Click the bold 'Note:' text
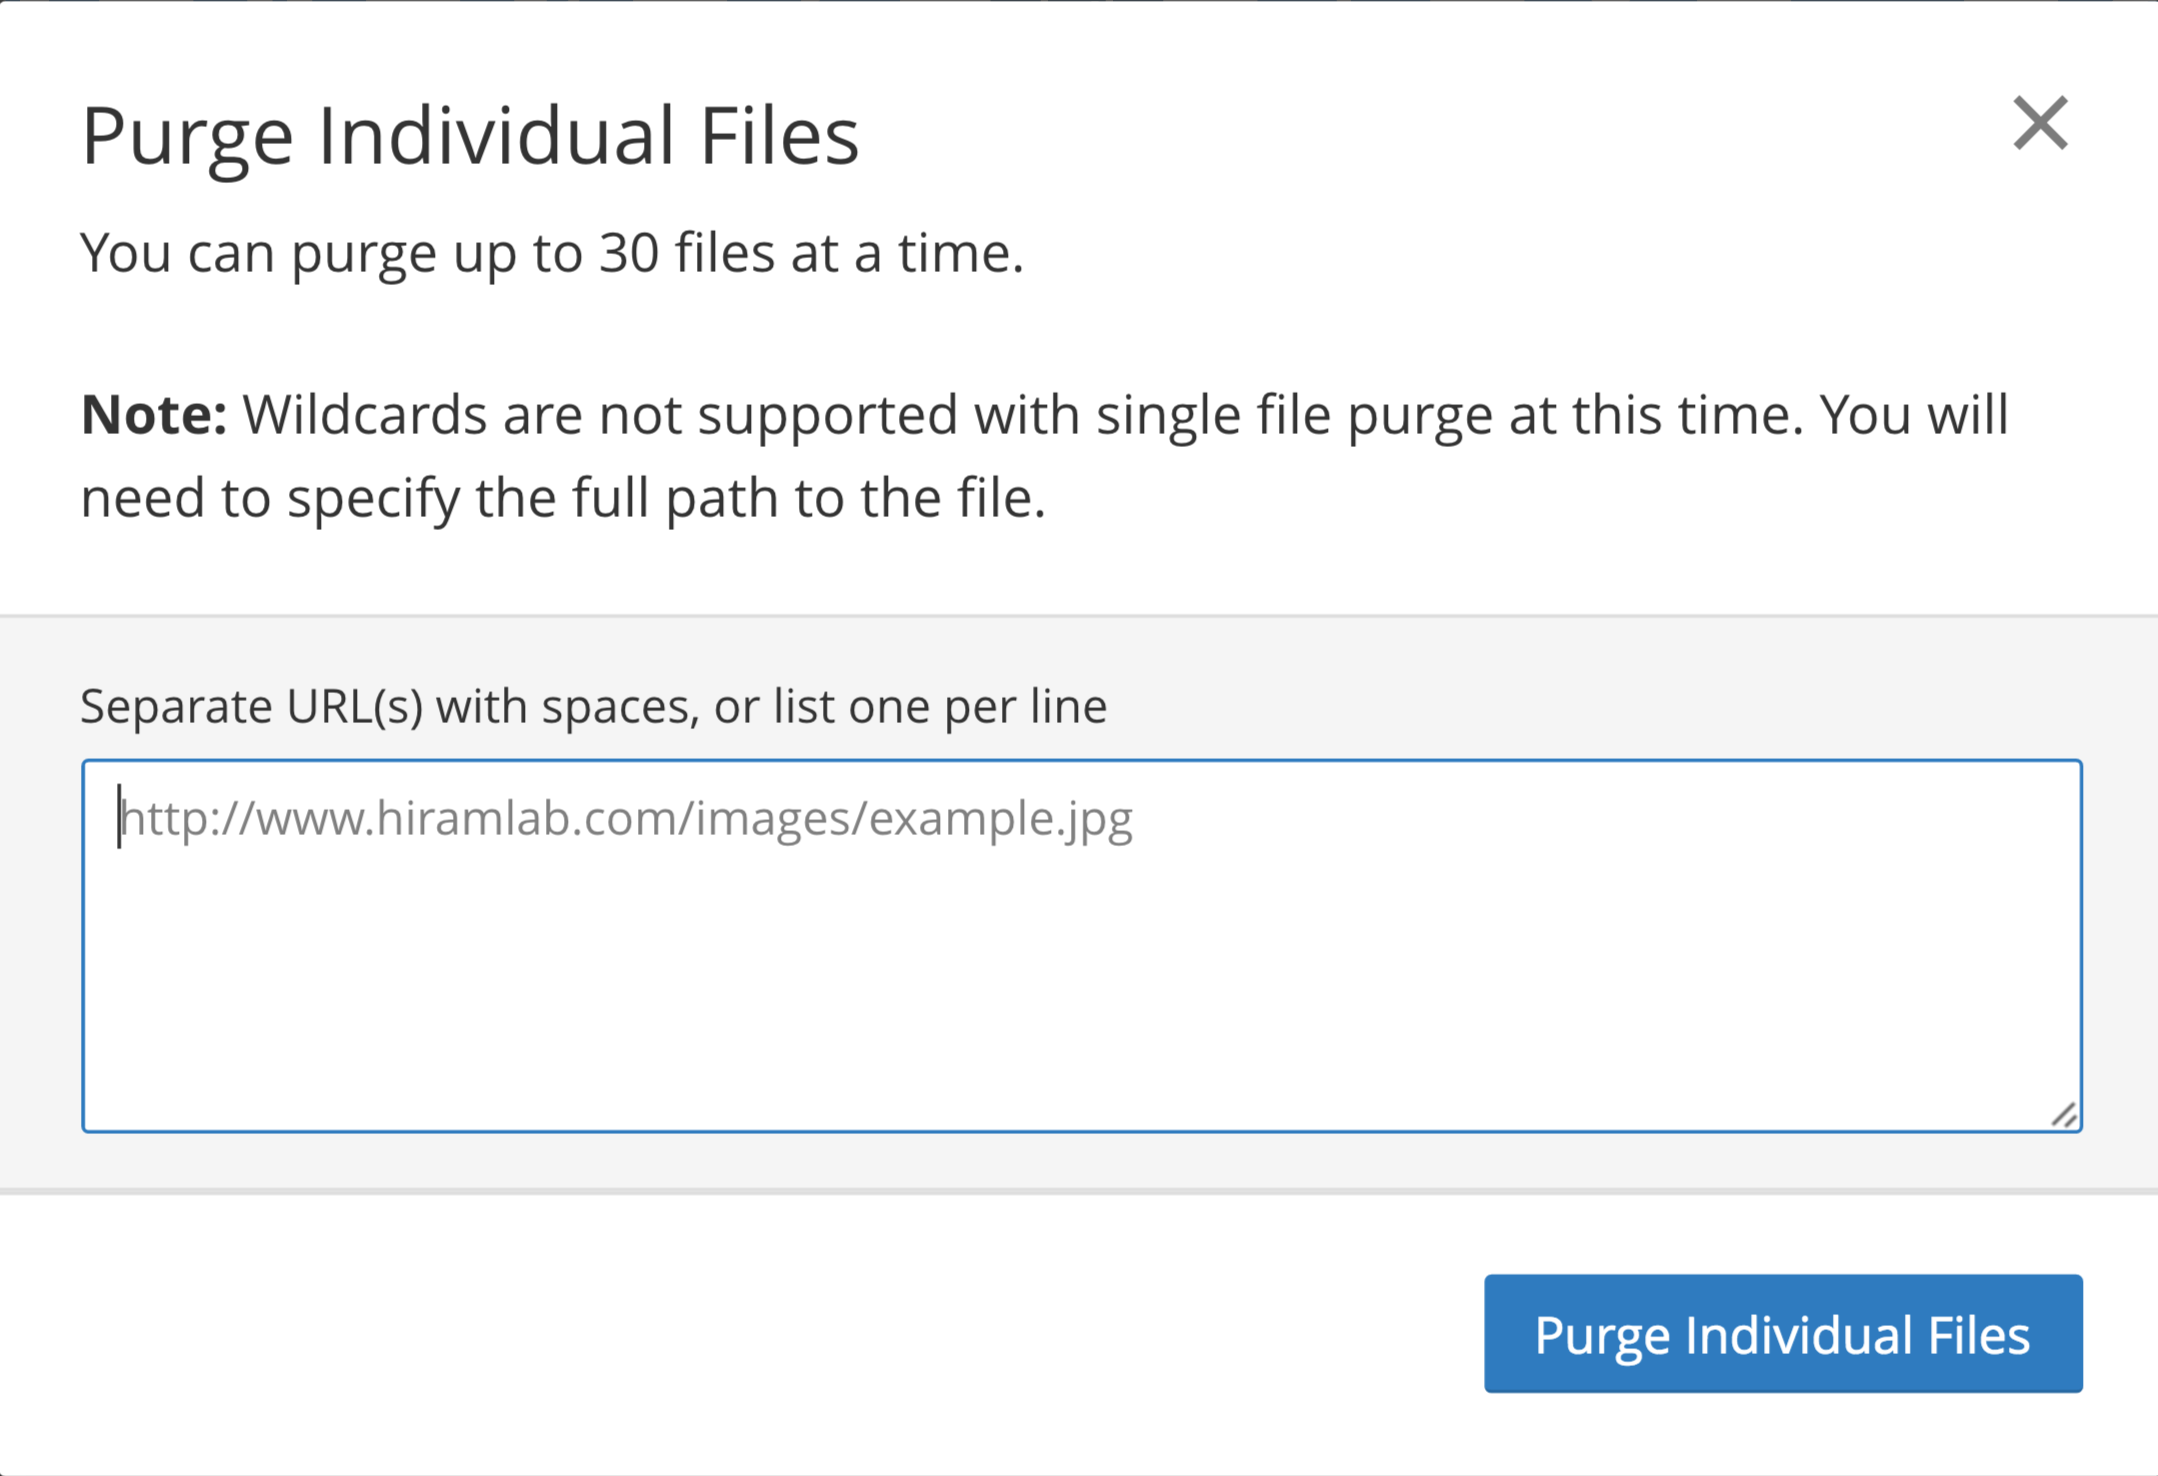Viewport: 2158px width, 1476px height. (x=154, y=414)
